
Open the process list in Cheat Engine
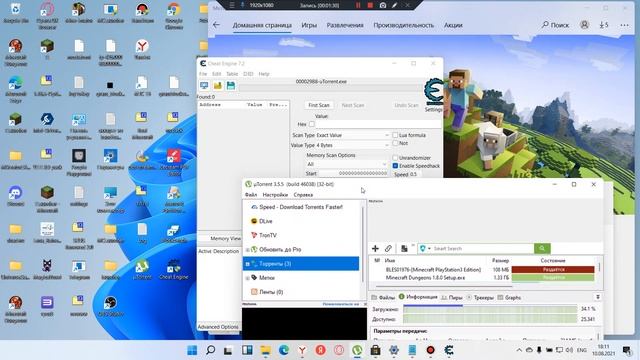(204, 85)
